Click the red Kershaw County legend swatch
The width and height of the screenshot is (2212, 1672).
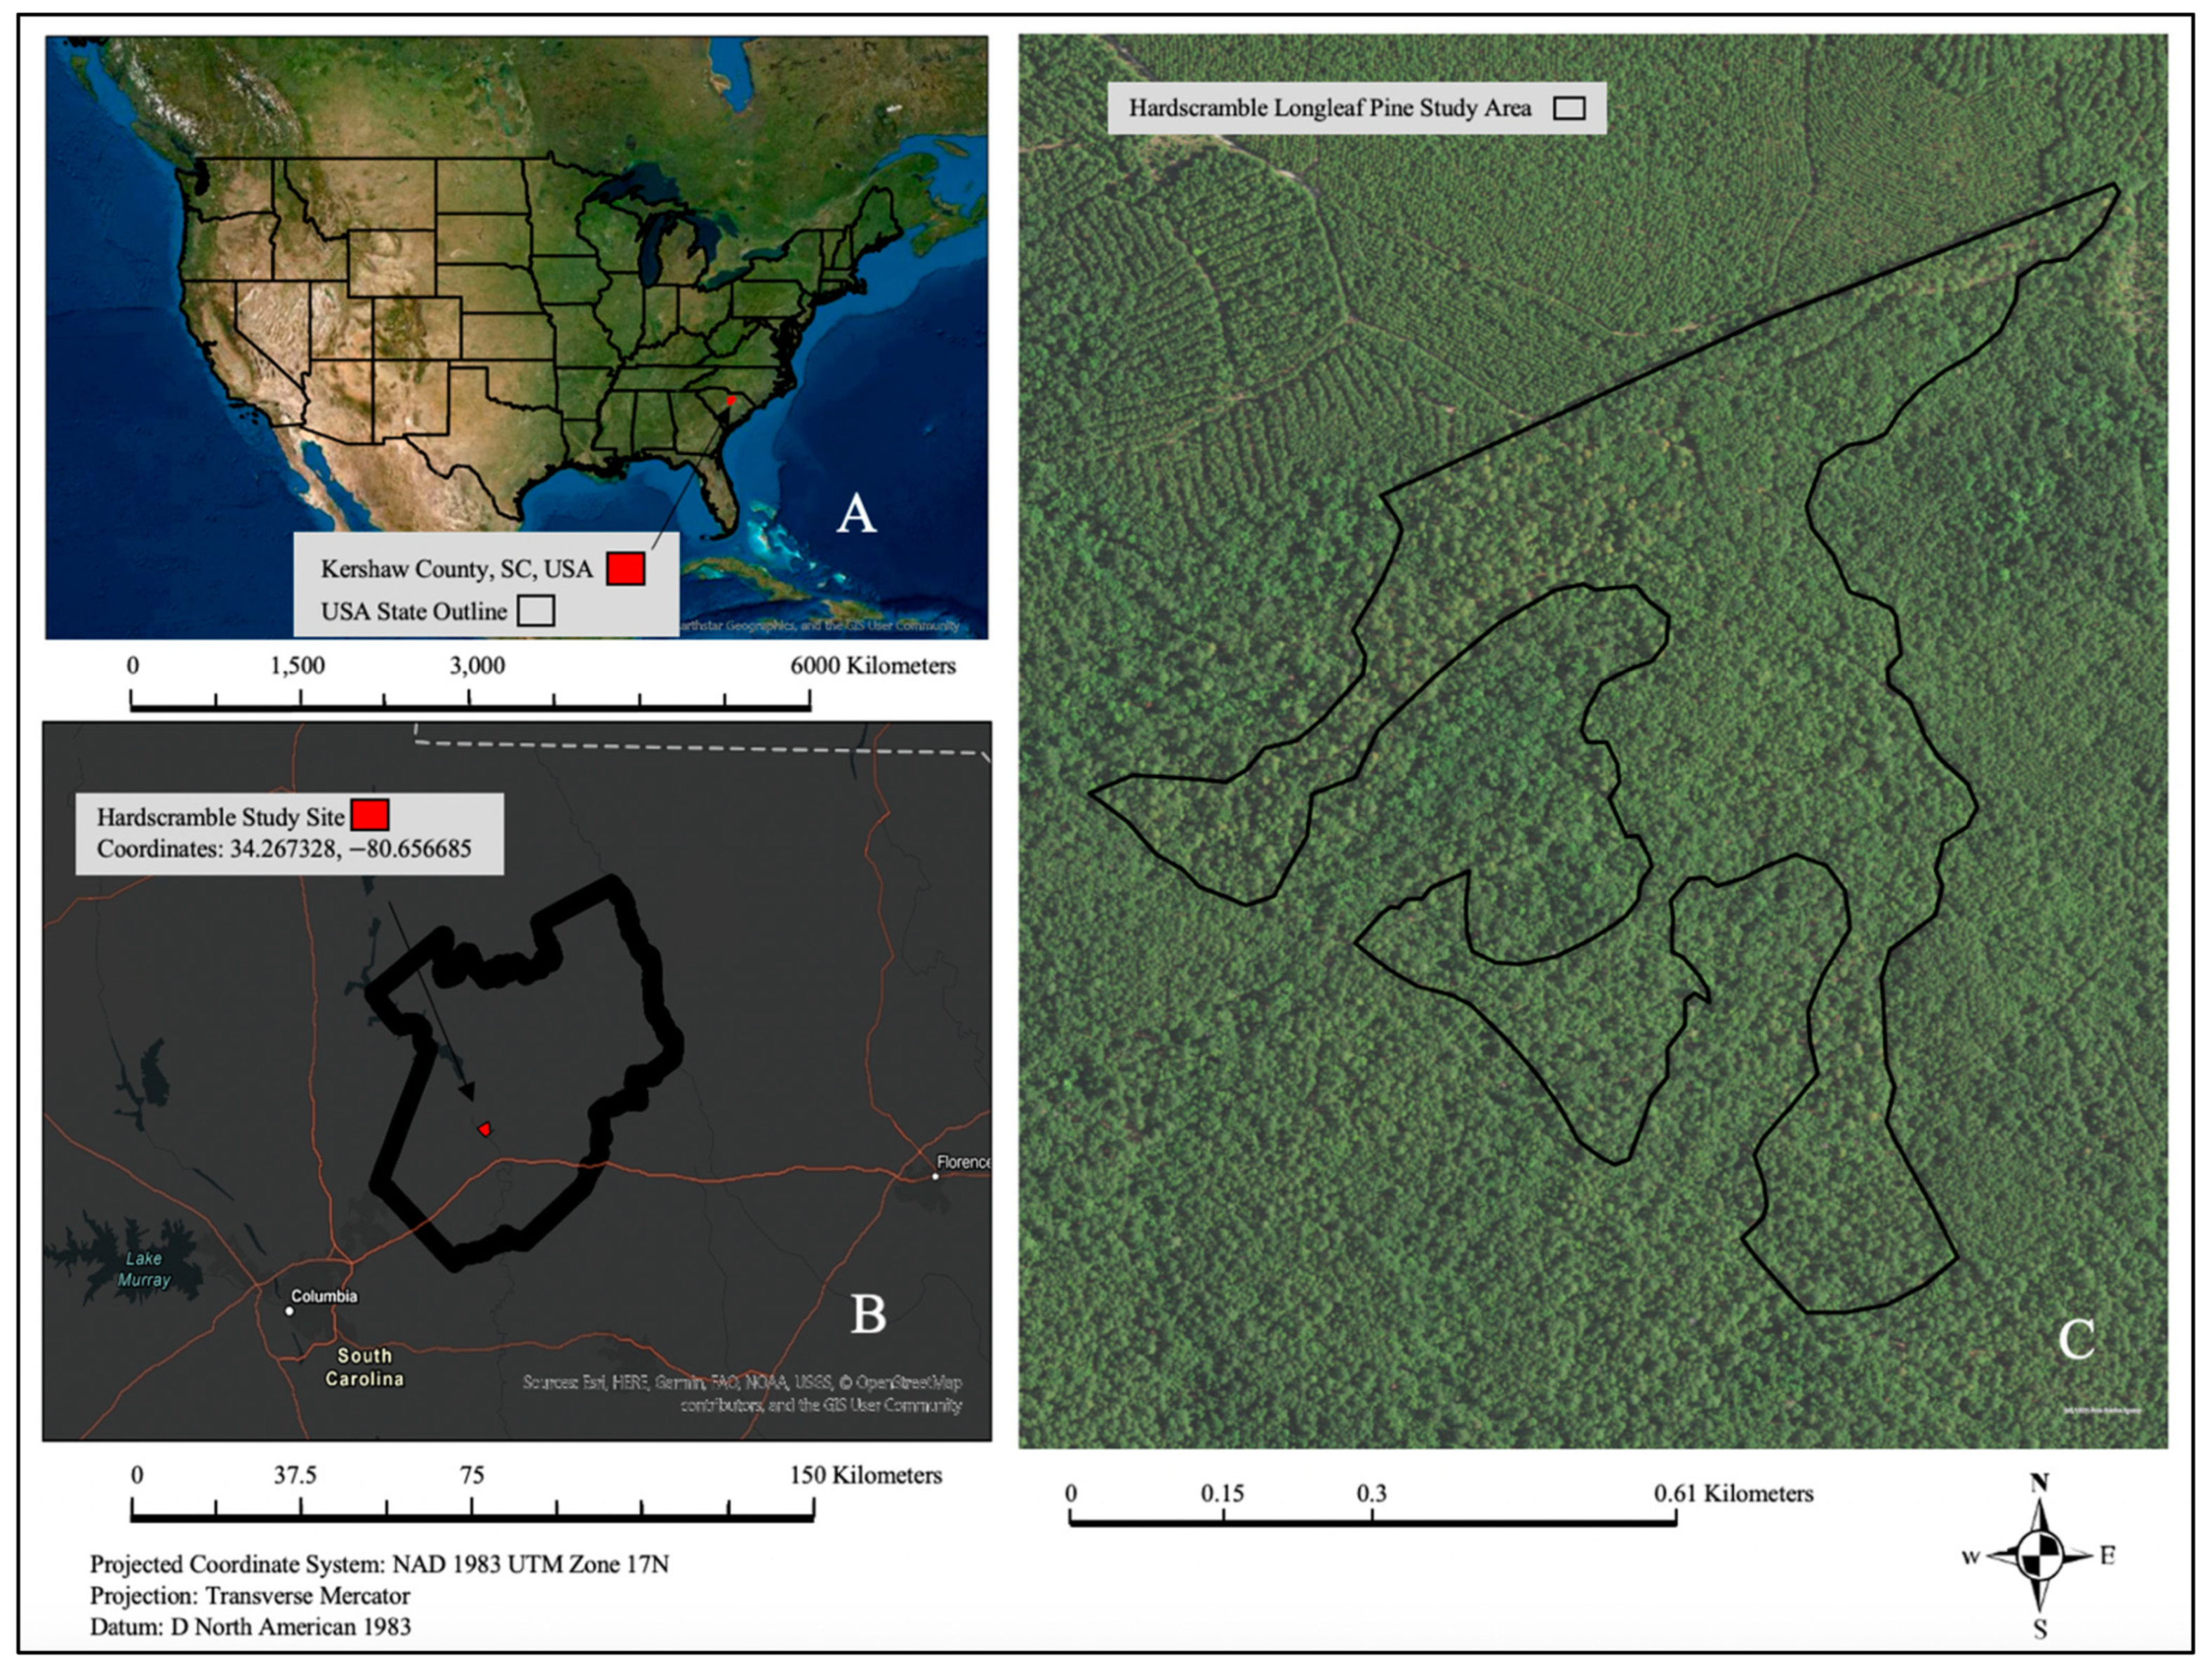pos(625,569)
